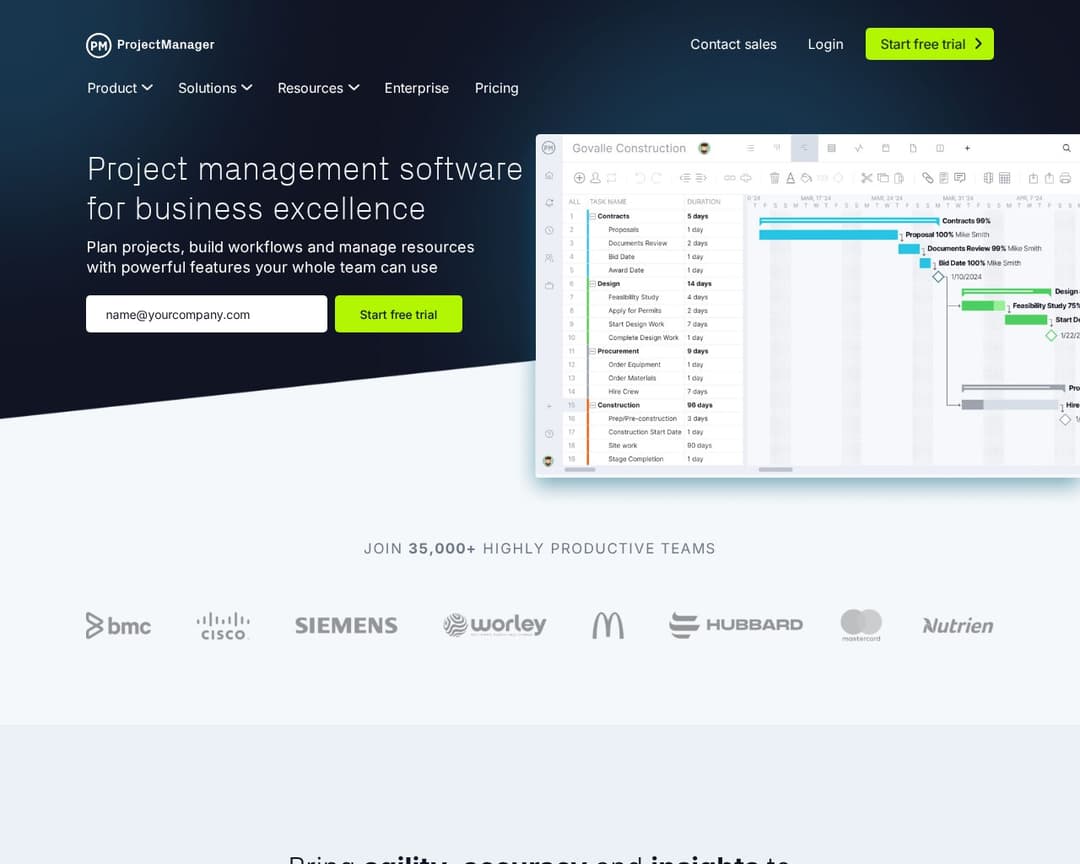Click the Cisco logo
The width and height of the screenshot is (1080, 864).
click(x=223, y=626)
